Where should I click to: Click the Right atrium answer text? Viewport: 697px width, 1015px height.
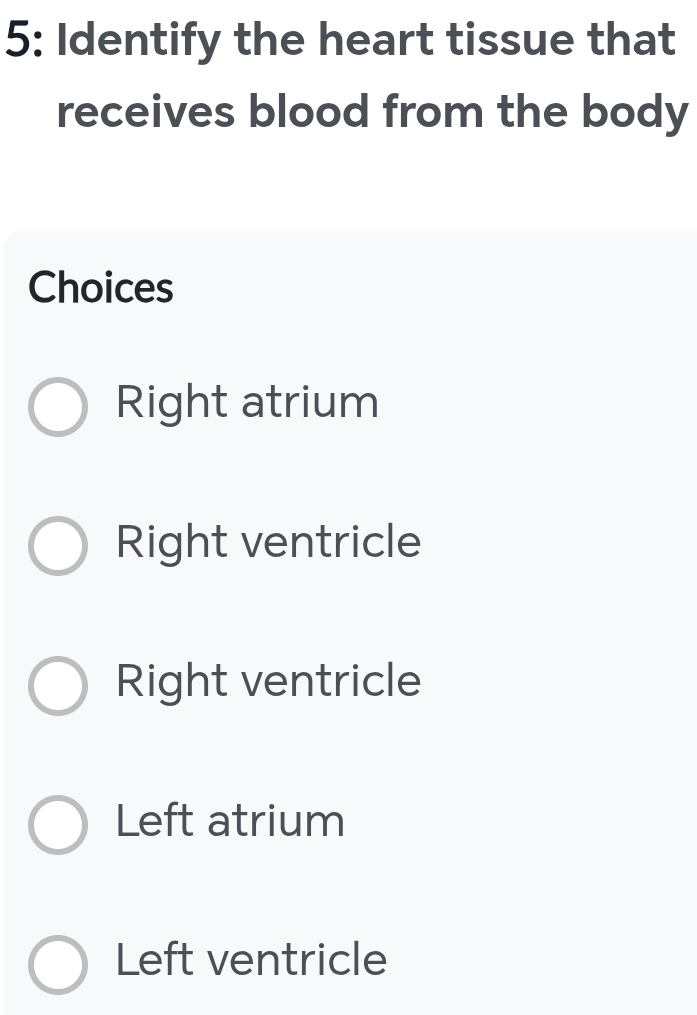click(x=247, y=403)
